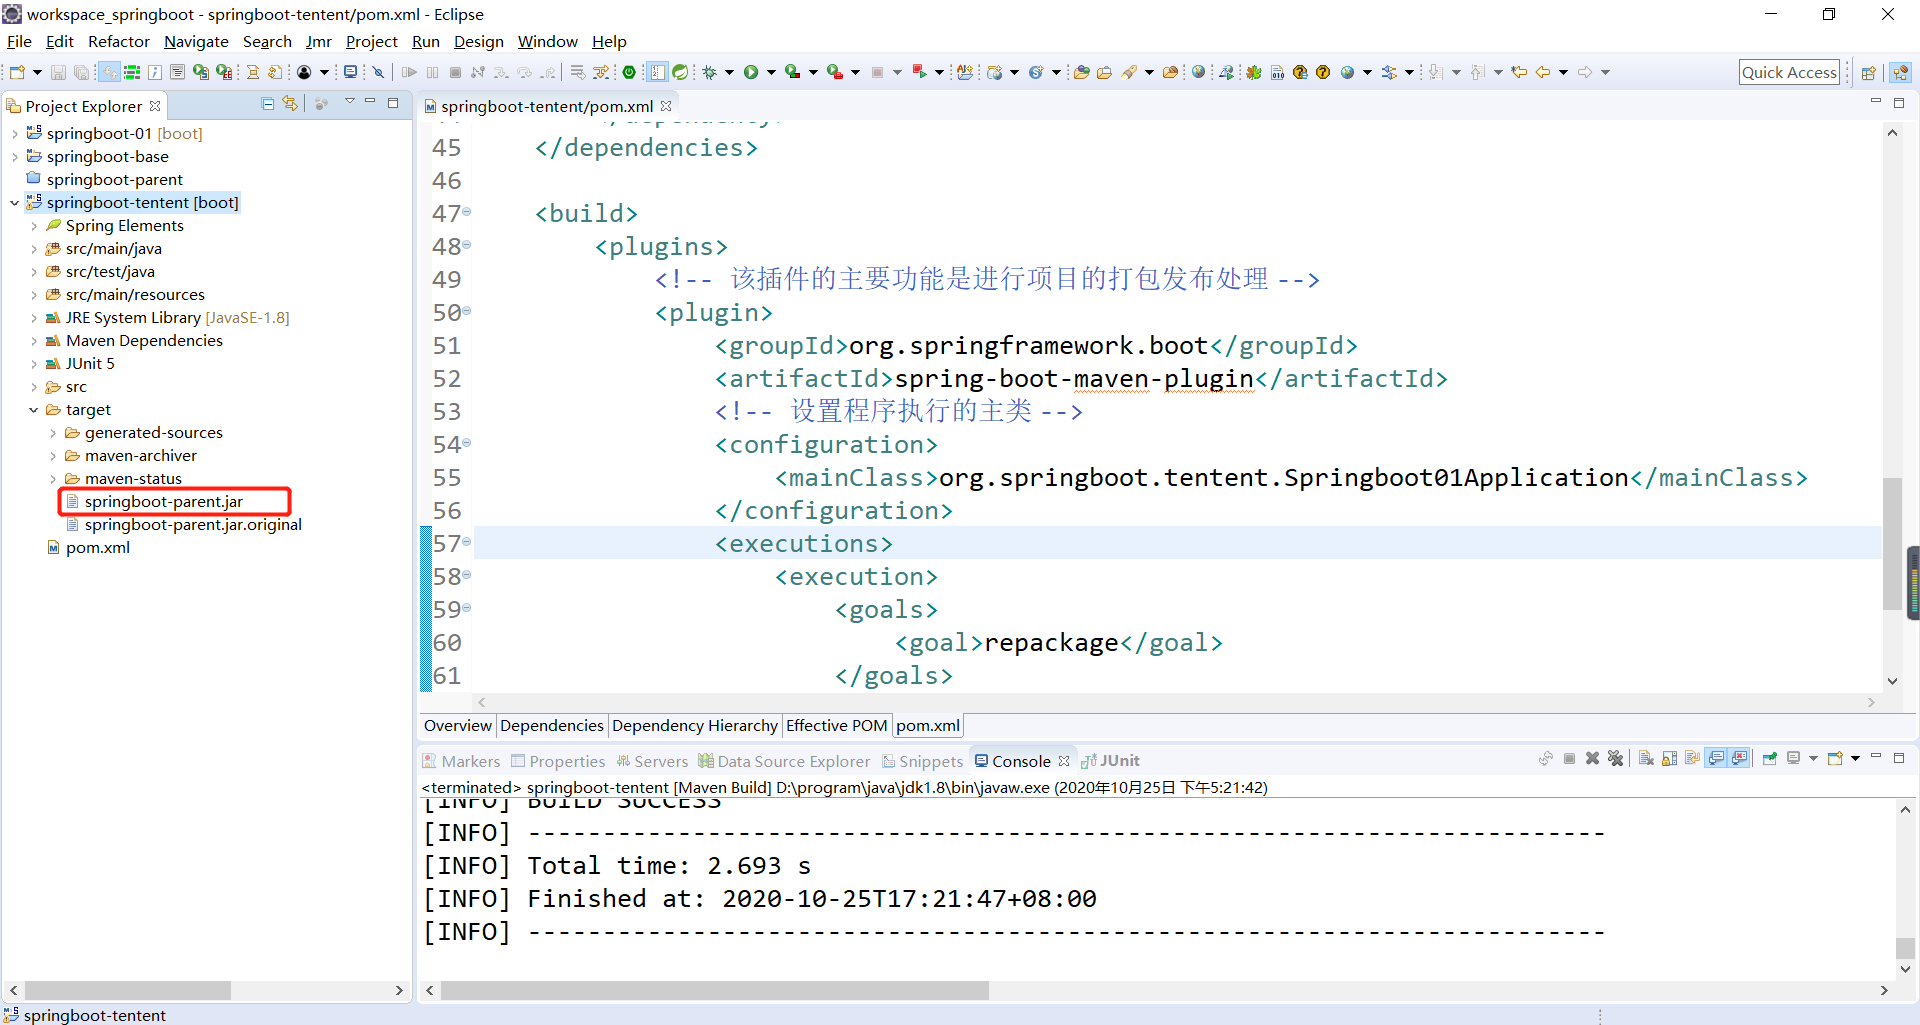Click the New file toolbar icon
Image resolution: width=1920 pixels, height=1025 pixels.
17,72
